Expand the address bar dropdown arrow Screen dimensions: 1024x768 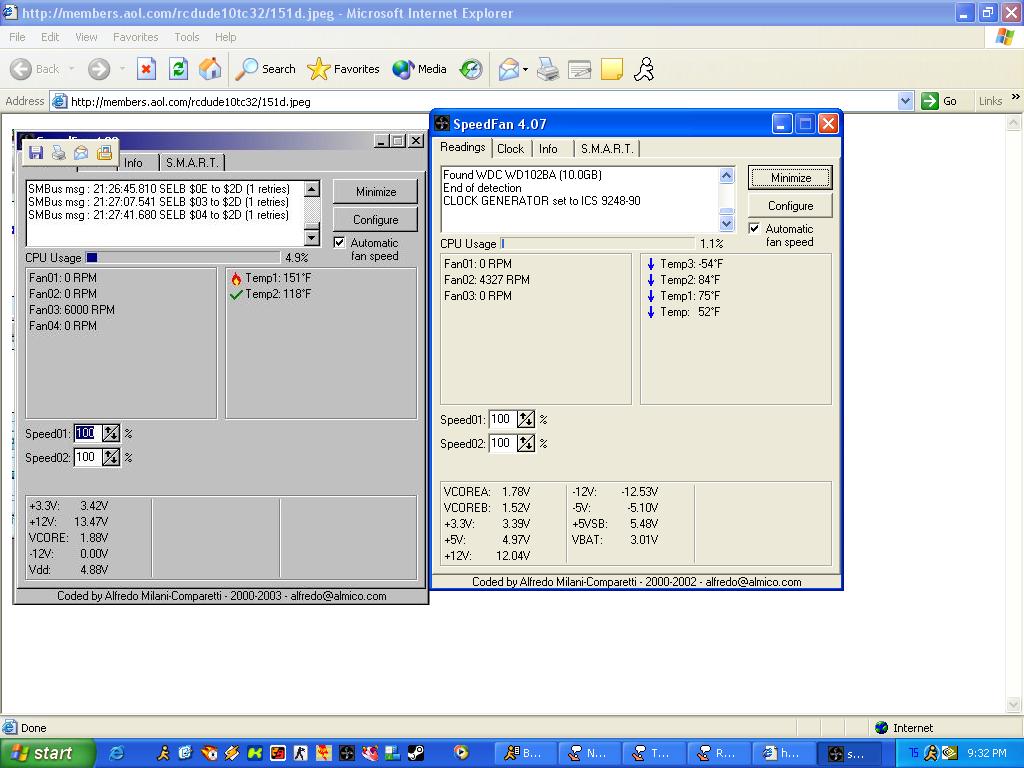click(905, 101)
